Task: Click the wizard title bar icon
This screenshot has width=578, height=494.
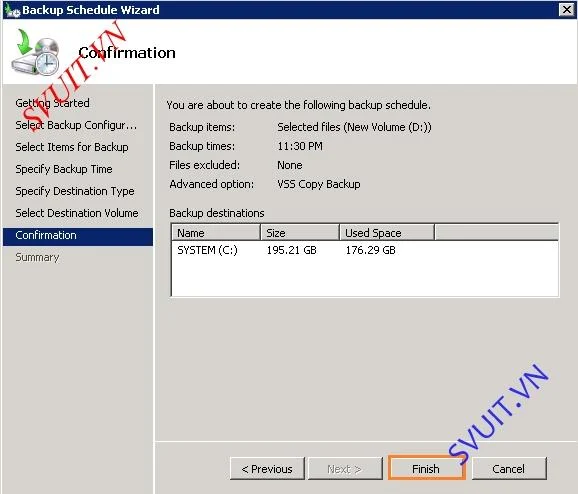Action: (12, 10)
